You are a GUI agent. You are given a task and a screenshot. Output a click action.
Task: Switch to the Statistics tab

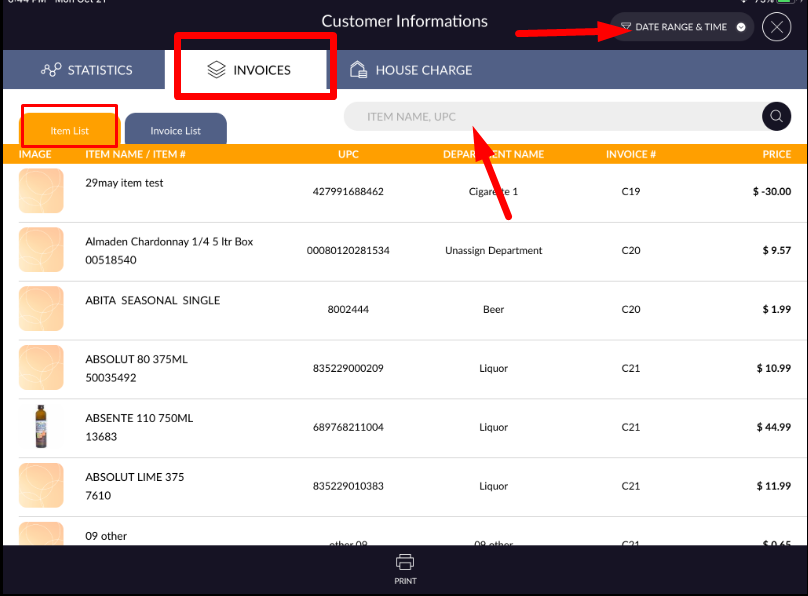tap(86, 70)
